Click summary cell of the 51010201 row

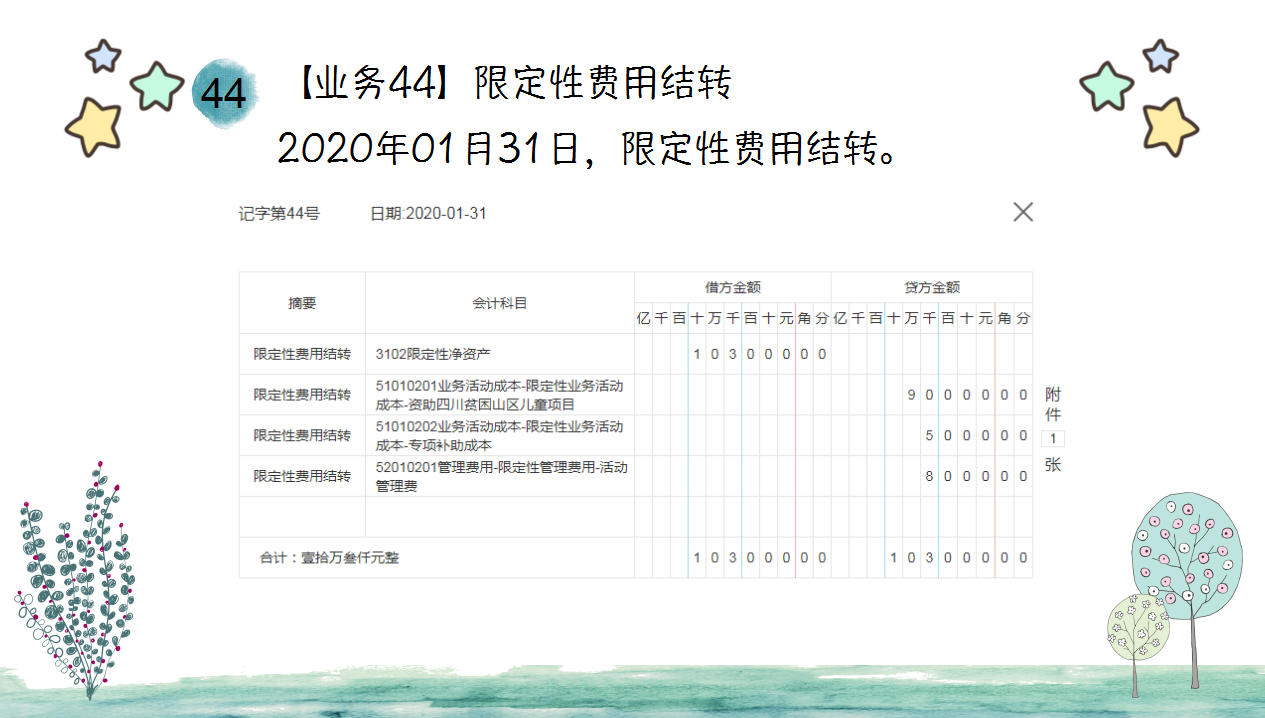click(302, 395)
